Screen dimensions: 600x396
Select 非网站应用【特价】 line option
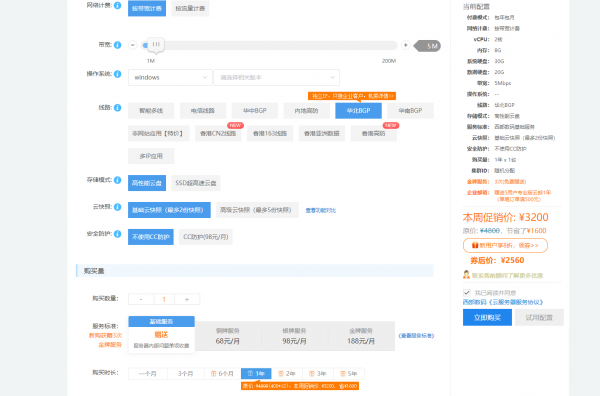coord(159,134)
